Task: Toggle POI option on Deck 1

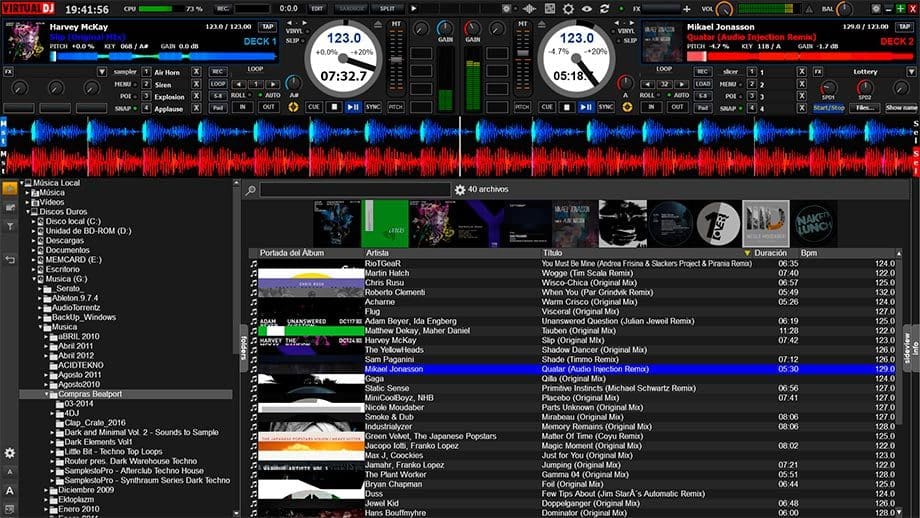Action: 127,96
